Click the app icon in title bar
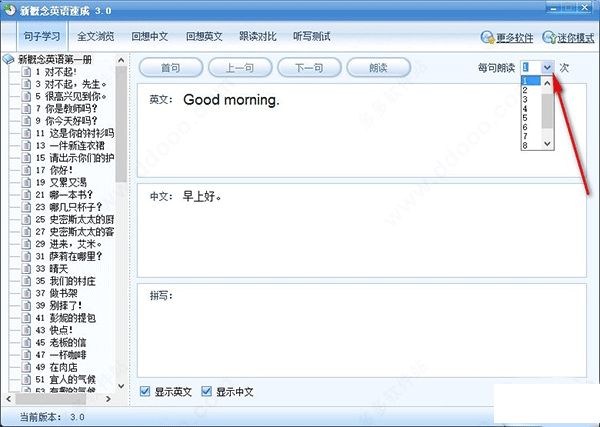This screenshot has height=427, width=600. (10, 10)
